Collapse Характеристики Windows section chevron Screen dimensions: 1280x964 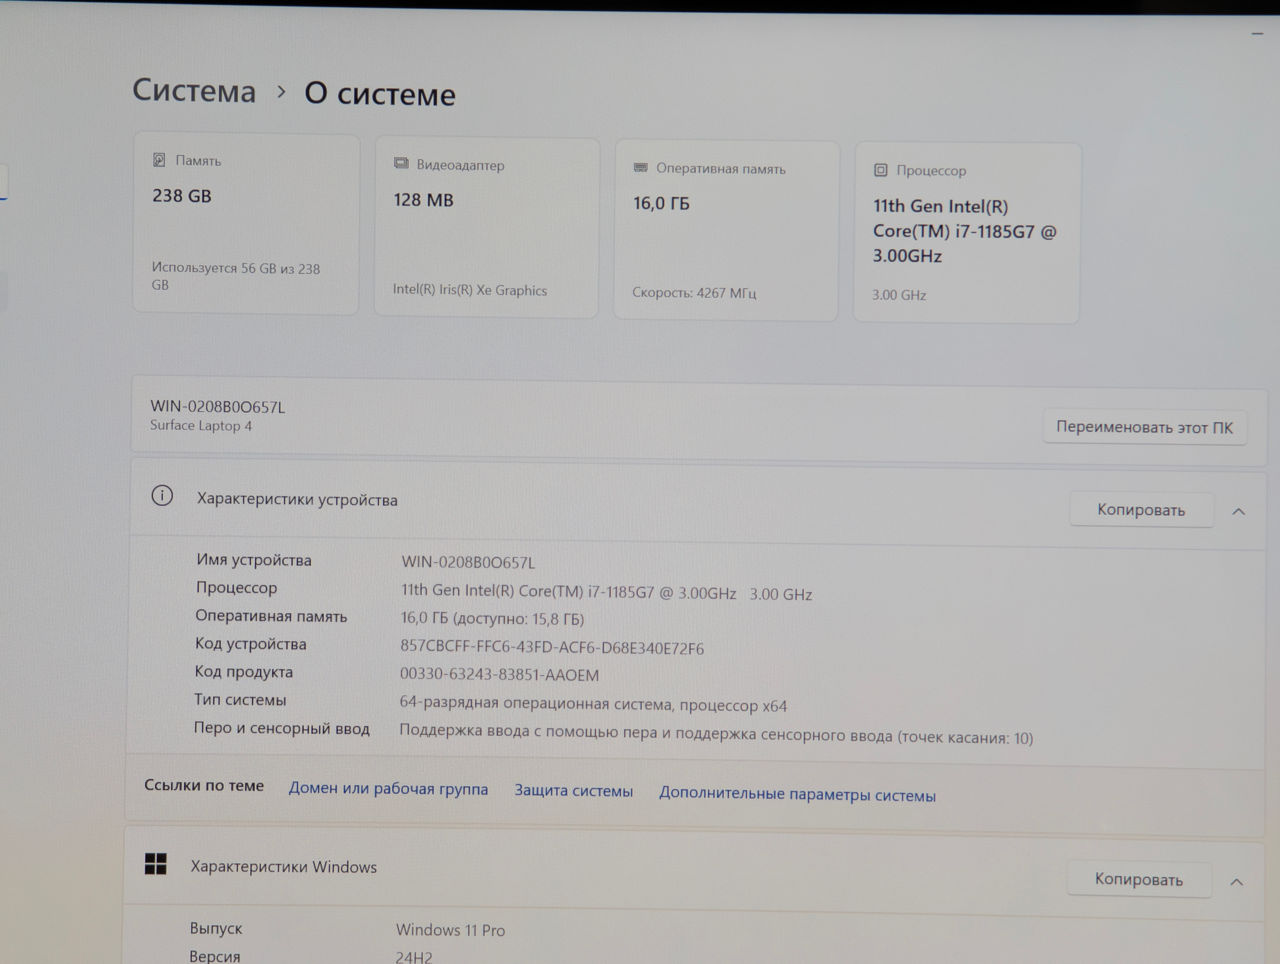(x=1236, y=882)
